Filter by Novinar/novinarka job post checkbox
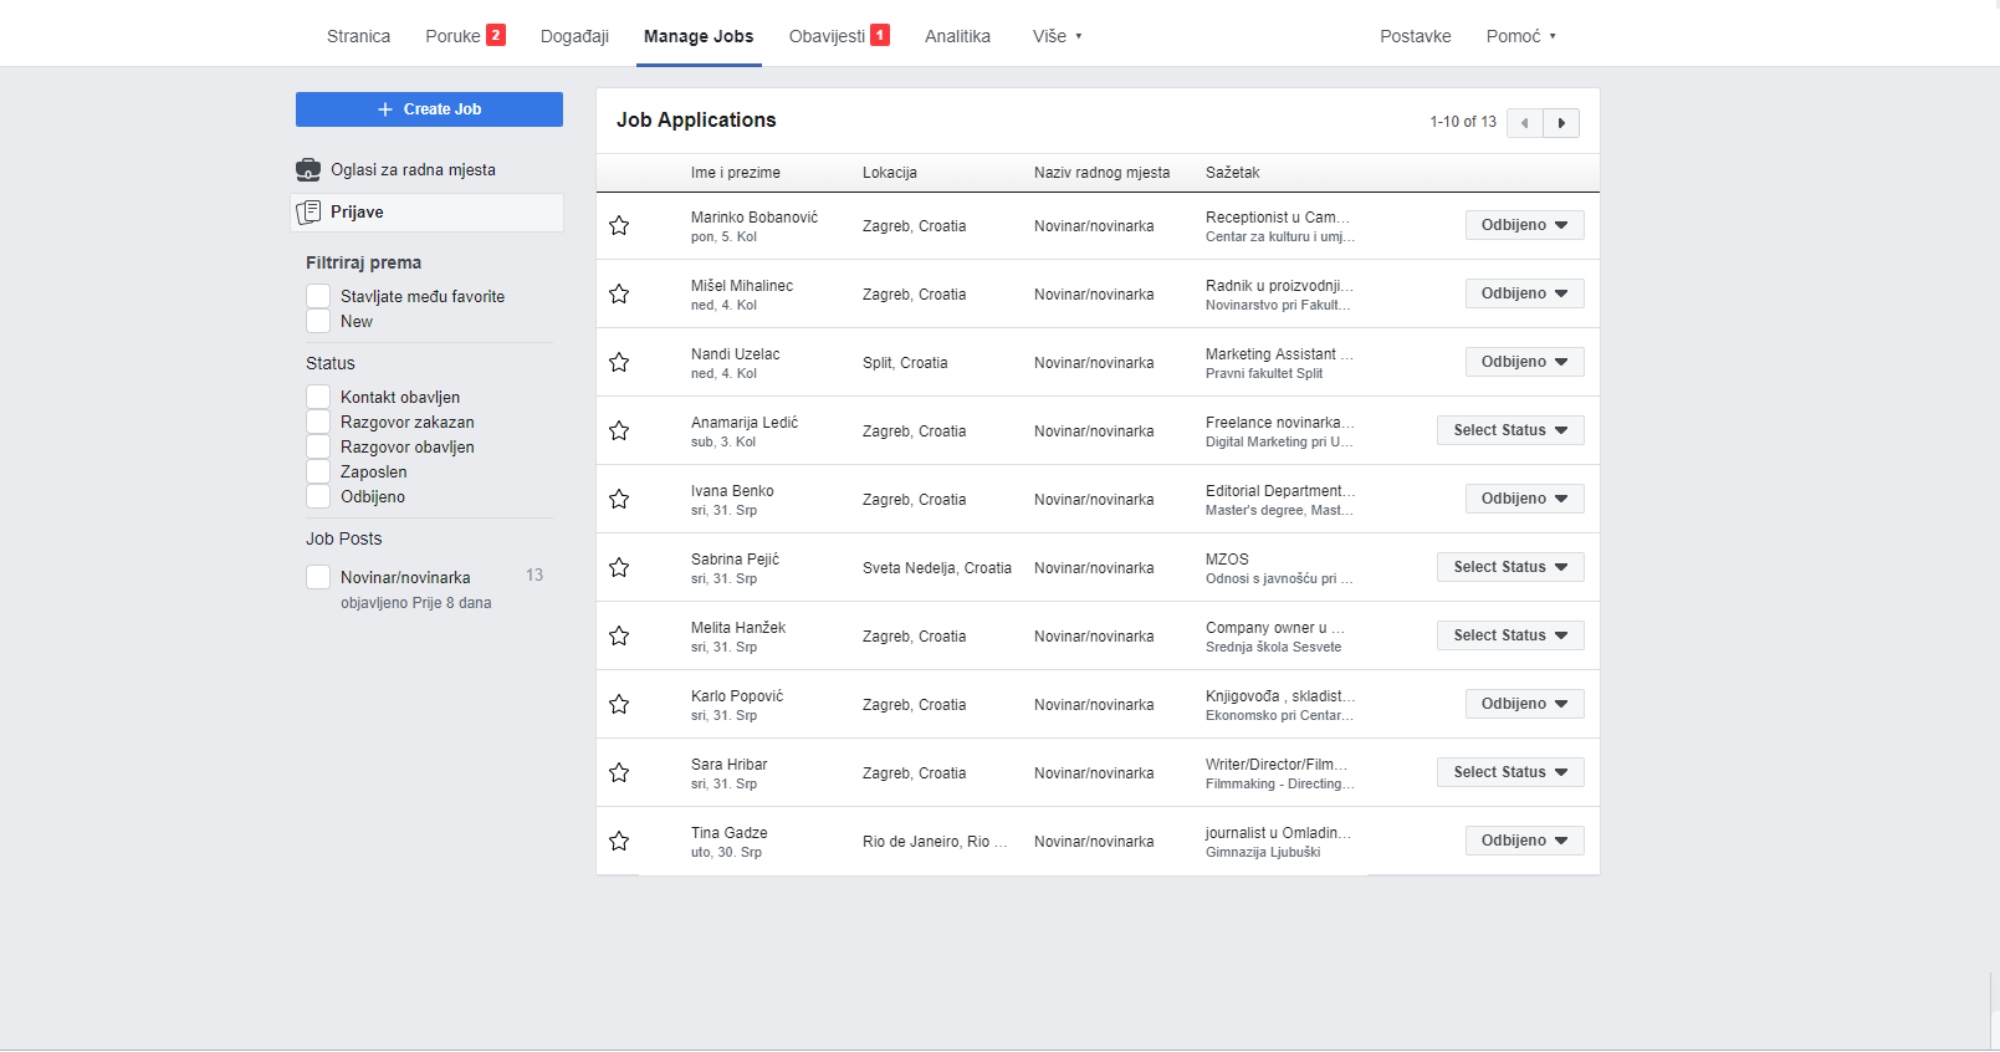Screen dimensions: 2000x1052 point(318,577)
